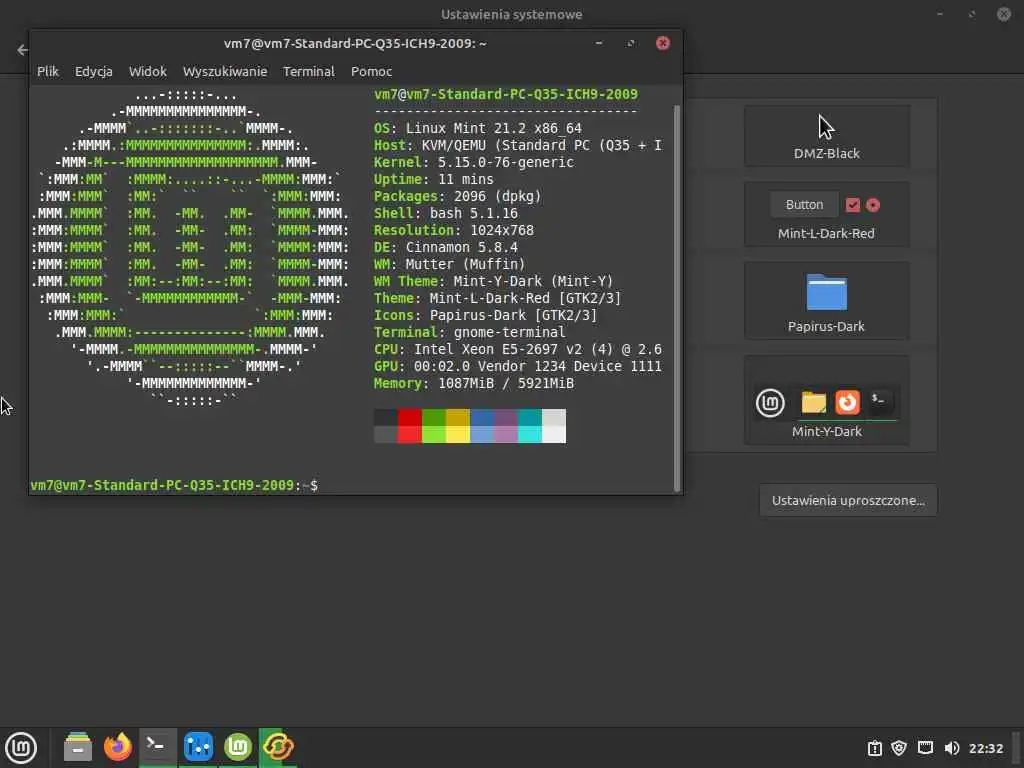
Task: Click the removable drives tray icon
Action: (x=874, y=748)
